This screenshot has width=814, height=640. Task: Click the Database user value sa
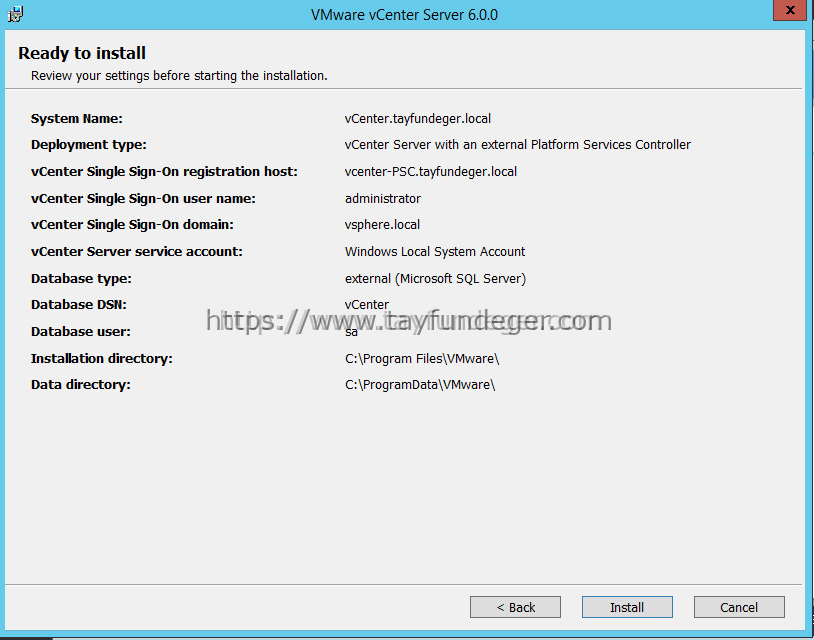(x=351, y=332)
